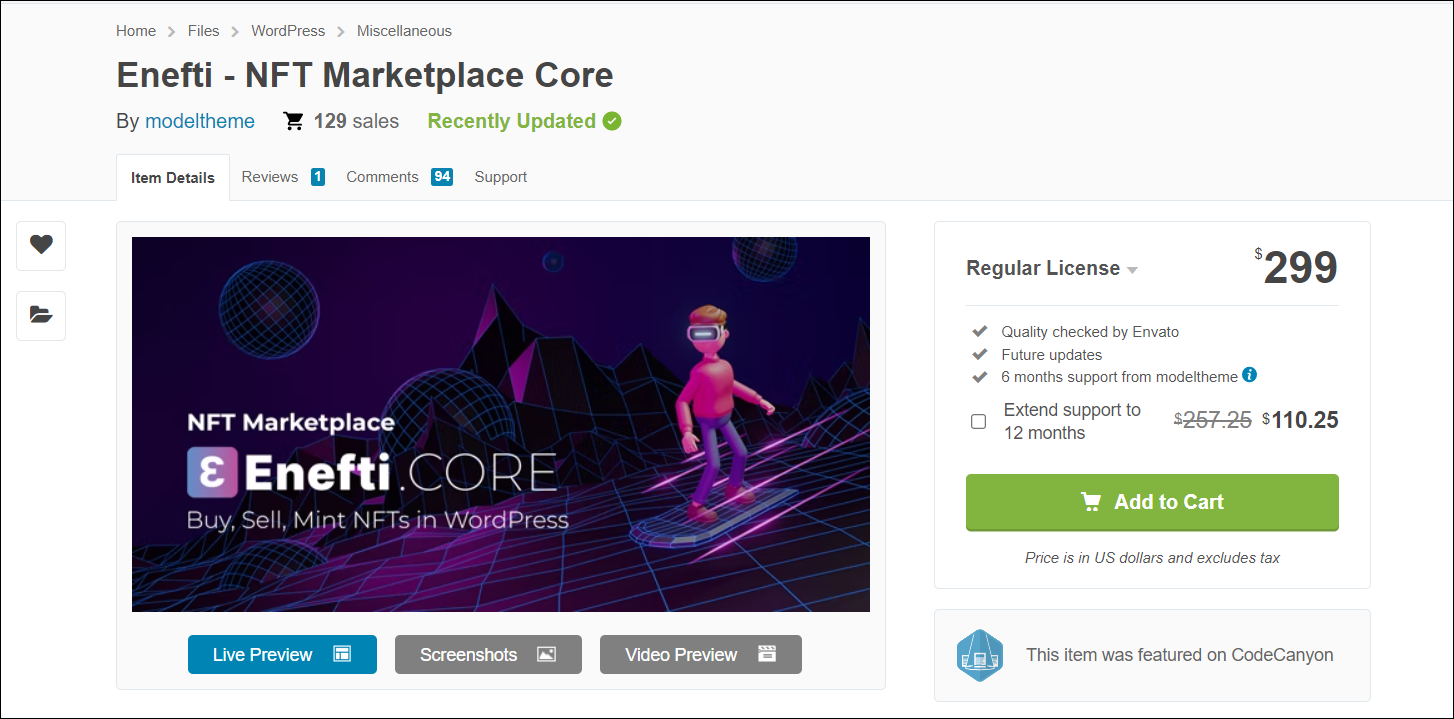This screenshot has height=719, width=1454.
Task: Click the Live Preview button
Action: 282,654
